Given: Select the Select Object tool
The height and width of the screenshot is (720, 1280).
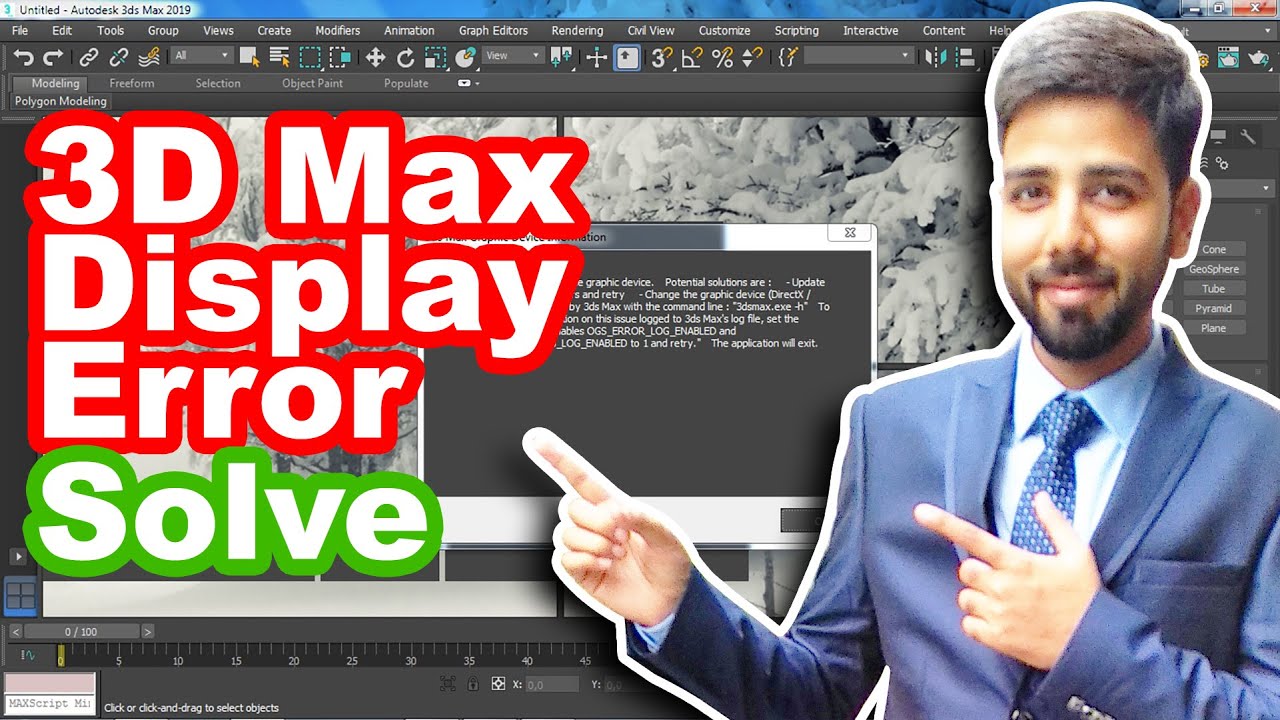Looking at the screenshot, I should click(x=250, y=57).
